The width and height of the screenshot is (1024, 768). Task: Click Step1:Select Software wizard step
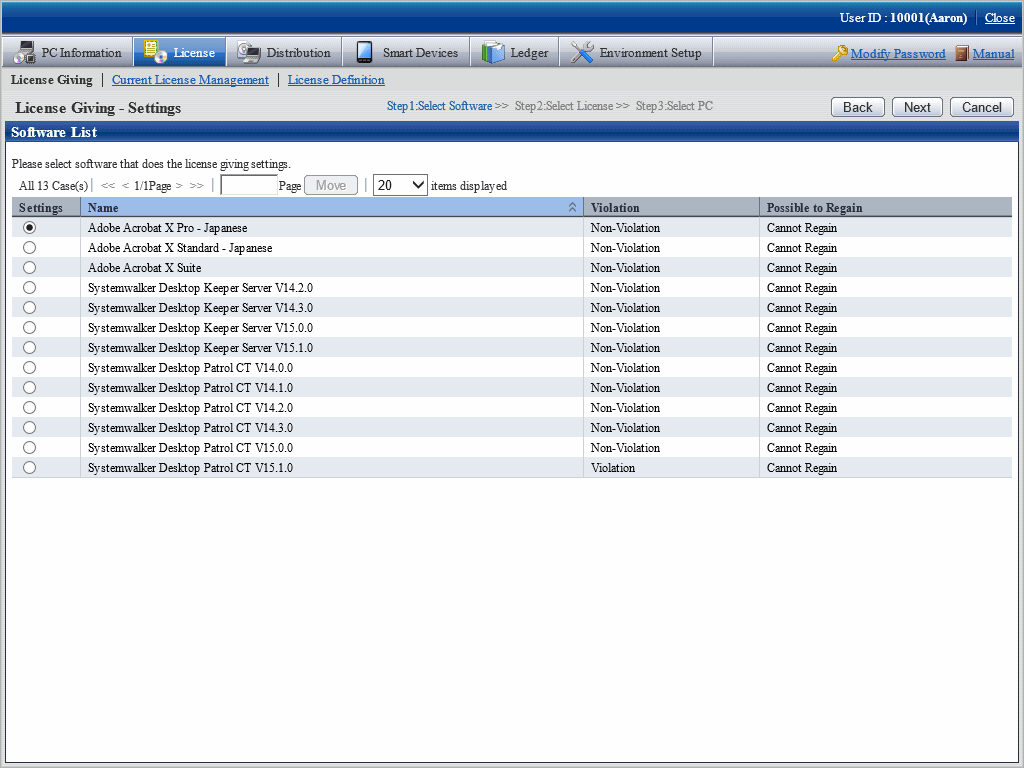pyautogui.click(x=440, y=106)
